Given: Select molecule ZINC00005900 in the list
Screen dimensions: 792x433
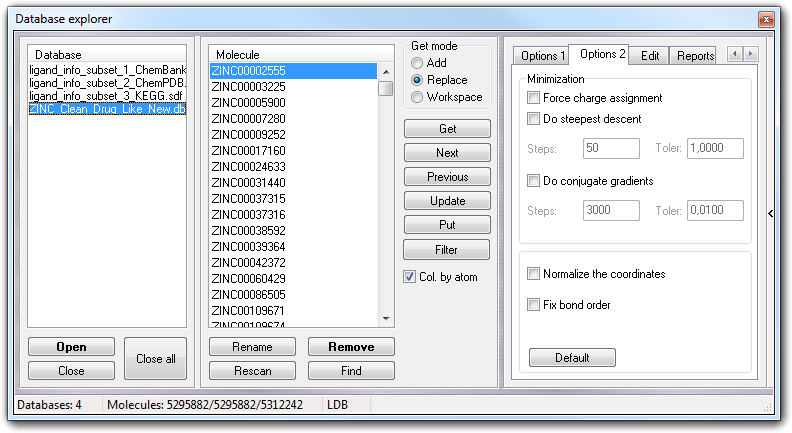Looking at the screenshot, I should (248, 103).
